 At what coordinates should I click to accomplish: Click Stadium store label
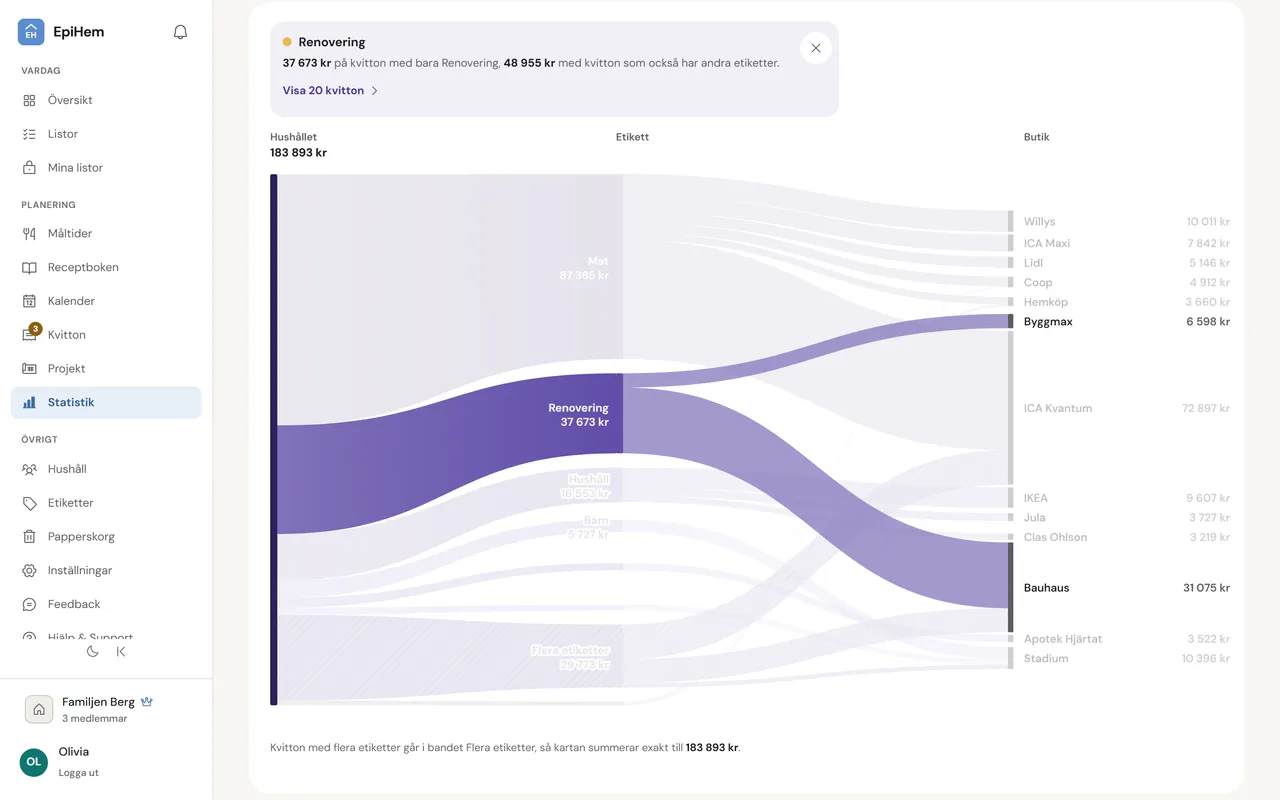click(x=1046, y=658)
